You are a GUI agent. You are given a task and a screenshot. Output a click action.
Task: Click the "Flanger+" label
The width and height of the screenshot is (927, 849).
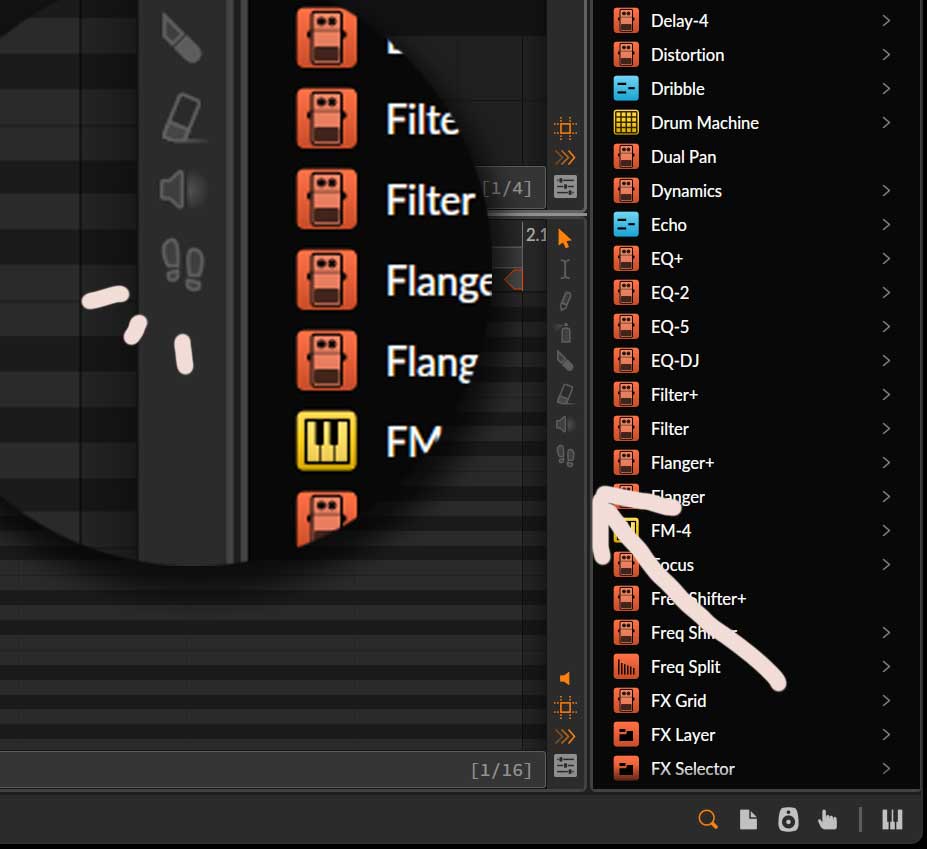coord(682,463)
